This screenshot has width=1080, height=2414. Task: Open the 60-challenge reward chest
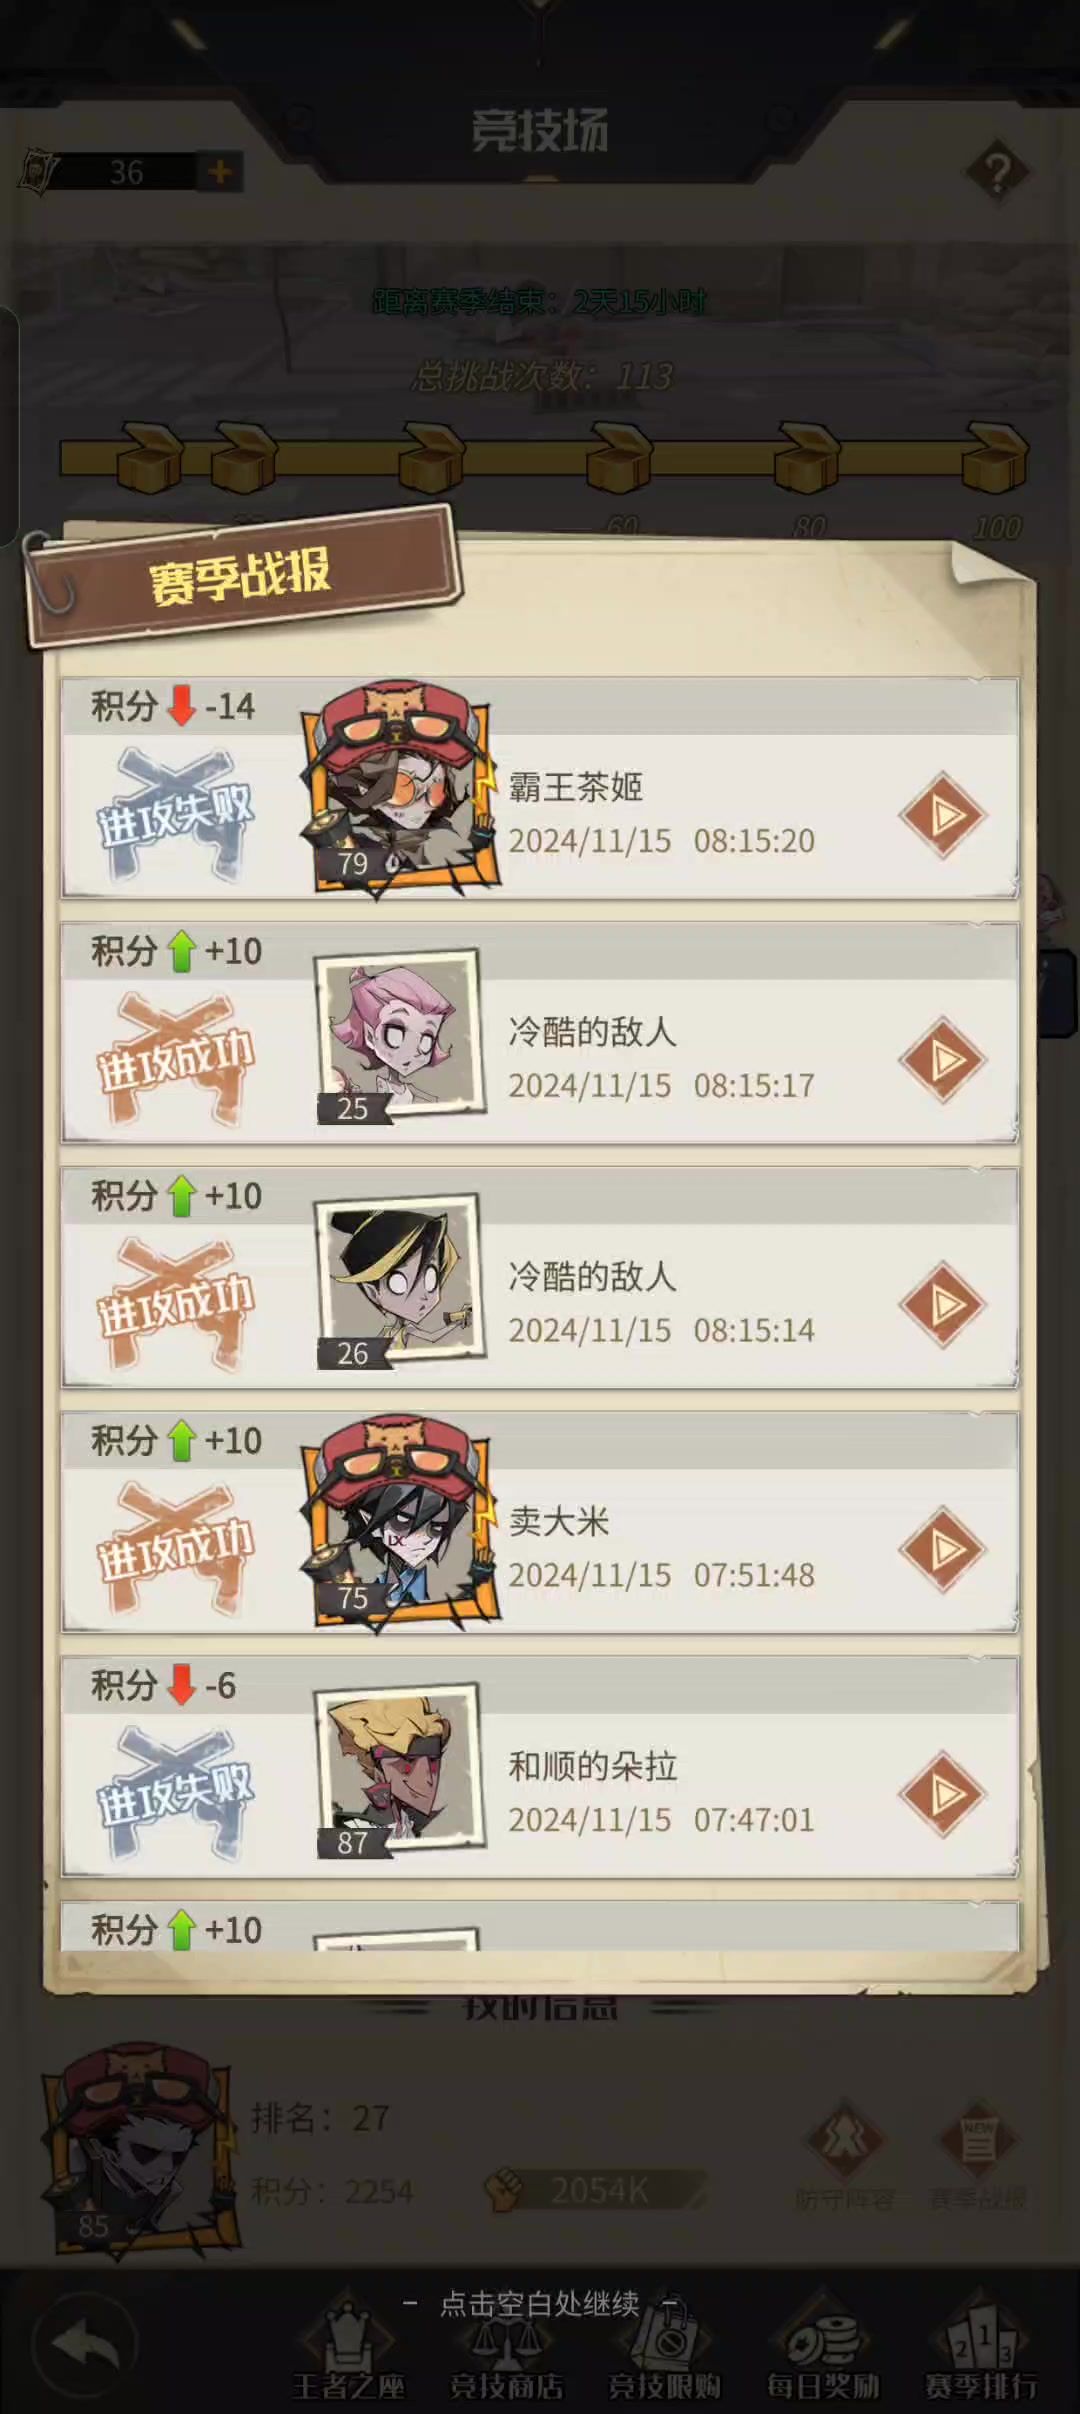point(619,458)
